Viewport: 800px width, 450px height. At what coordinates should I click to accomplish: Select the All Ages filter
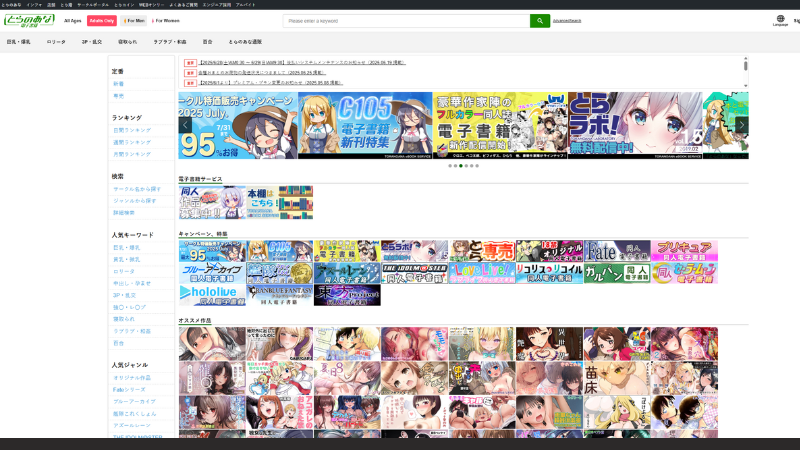[72, 21]
